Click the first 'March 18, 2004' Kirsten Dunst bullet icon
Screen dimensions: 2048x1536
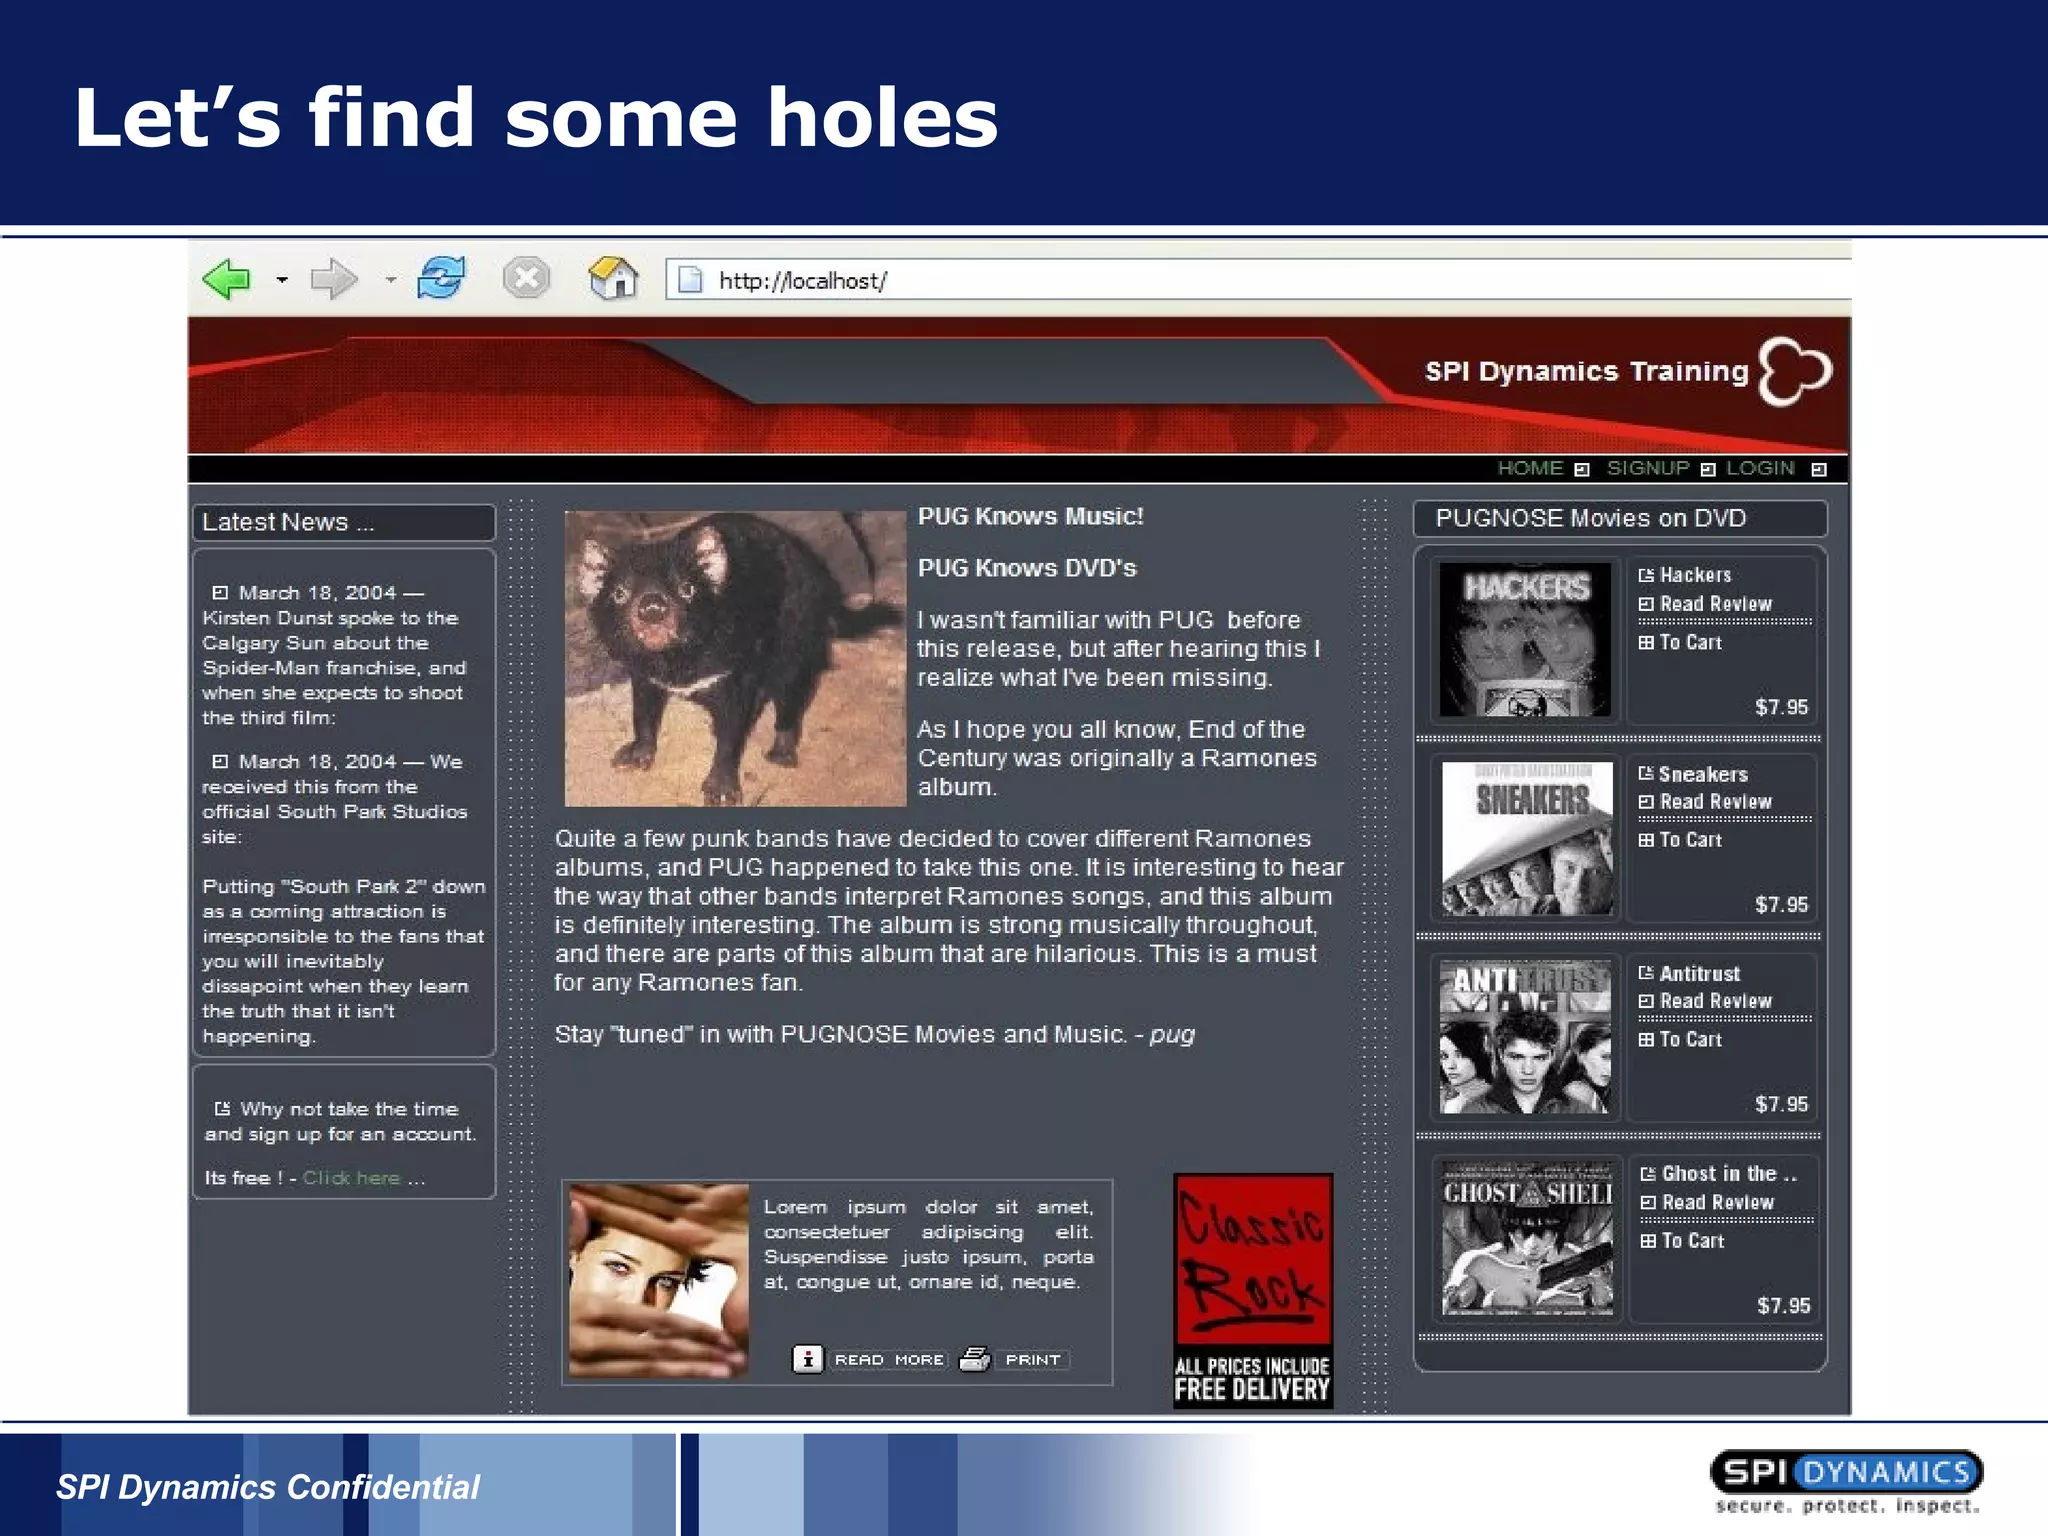[x=220, y=592]
